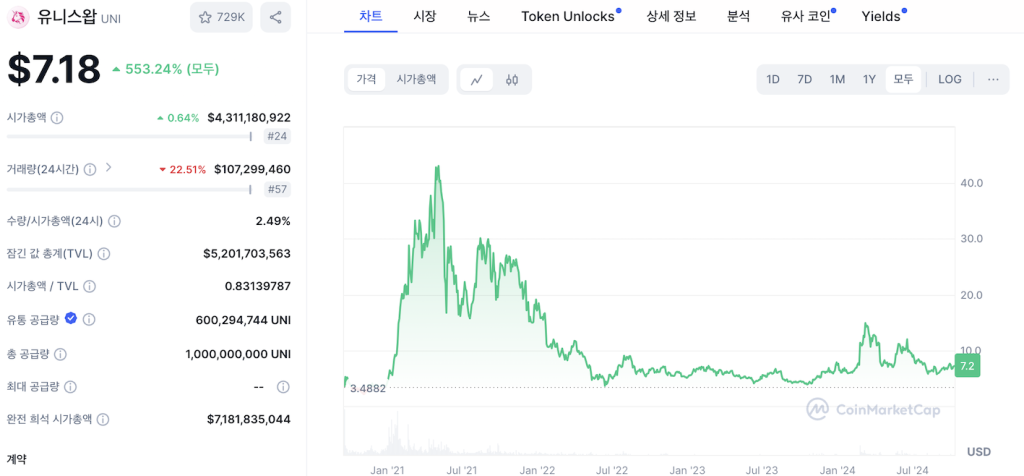Click the market cap rank progress bar
The height and width of the screenshot is (476, 1024).
tap(129, 136)
